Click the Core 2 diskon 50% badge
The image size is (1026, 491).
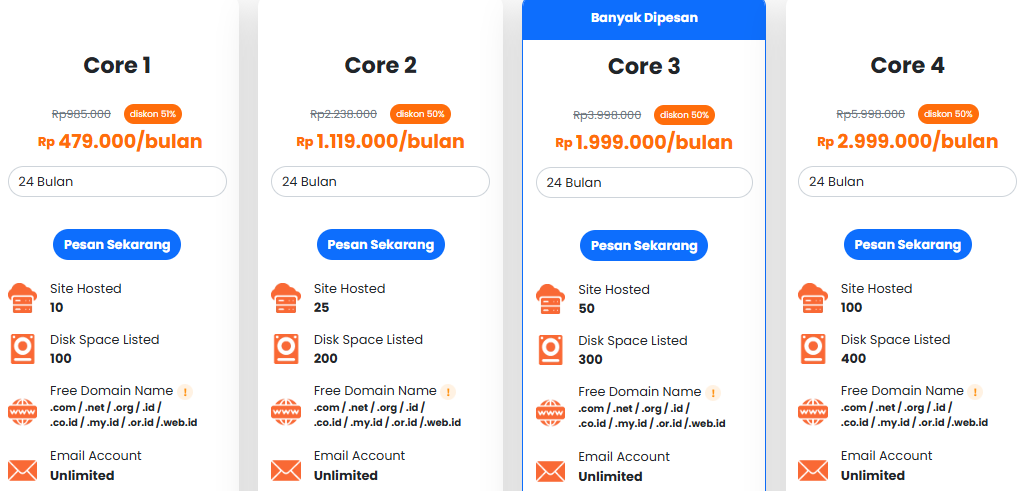[420, 114]
